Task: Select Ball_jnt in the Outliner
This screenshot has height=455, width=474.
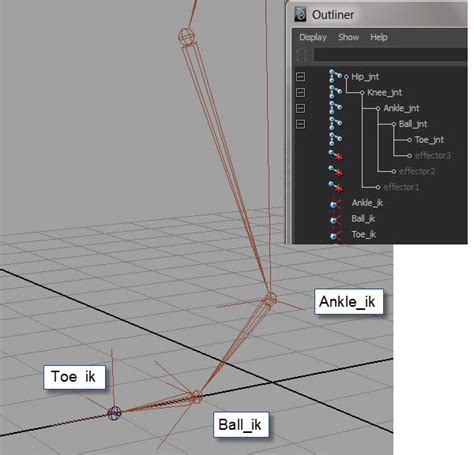Action: pyautogui.click(x=413, y=124)
